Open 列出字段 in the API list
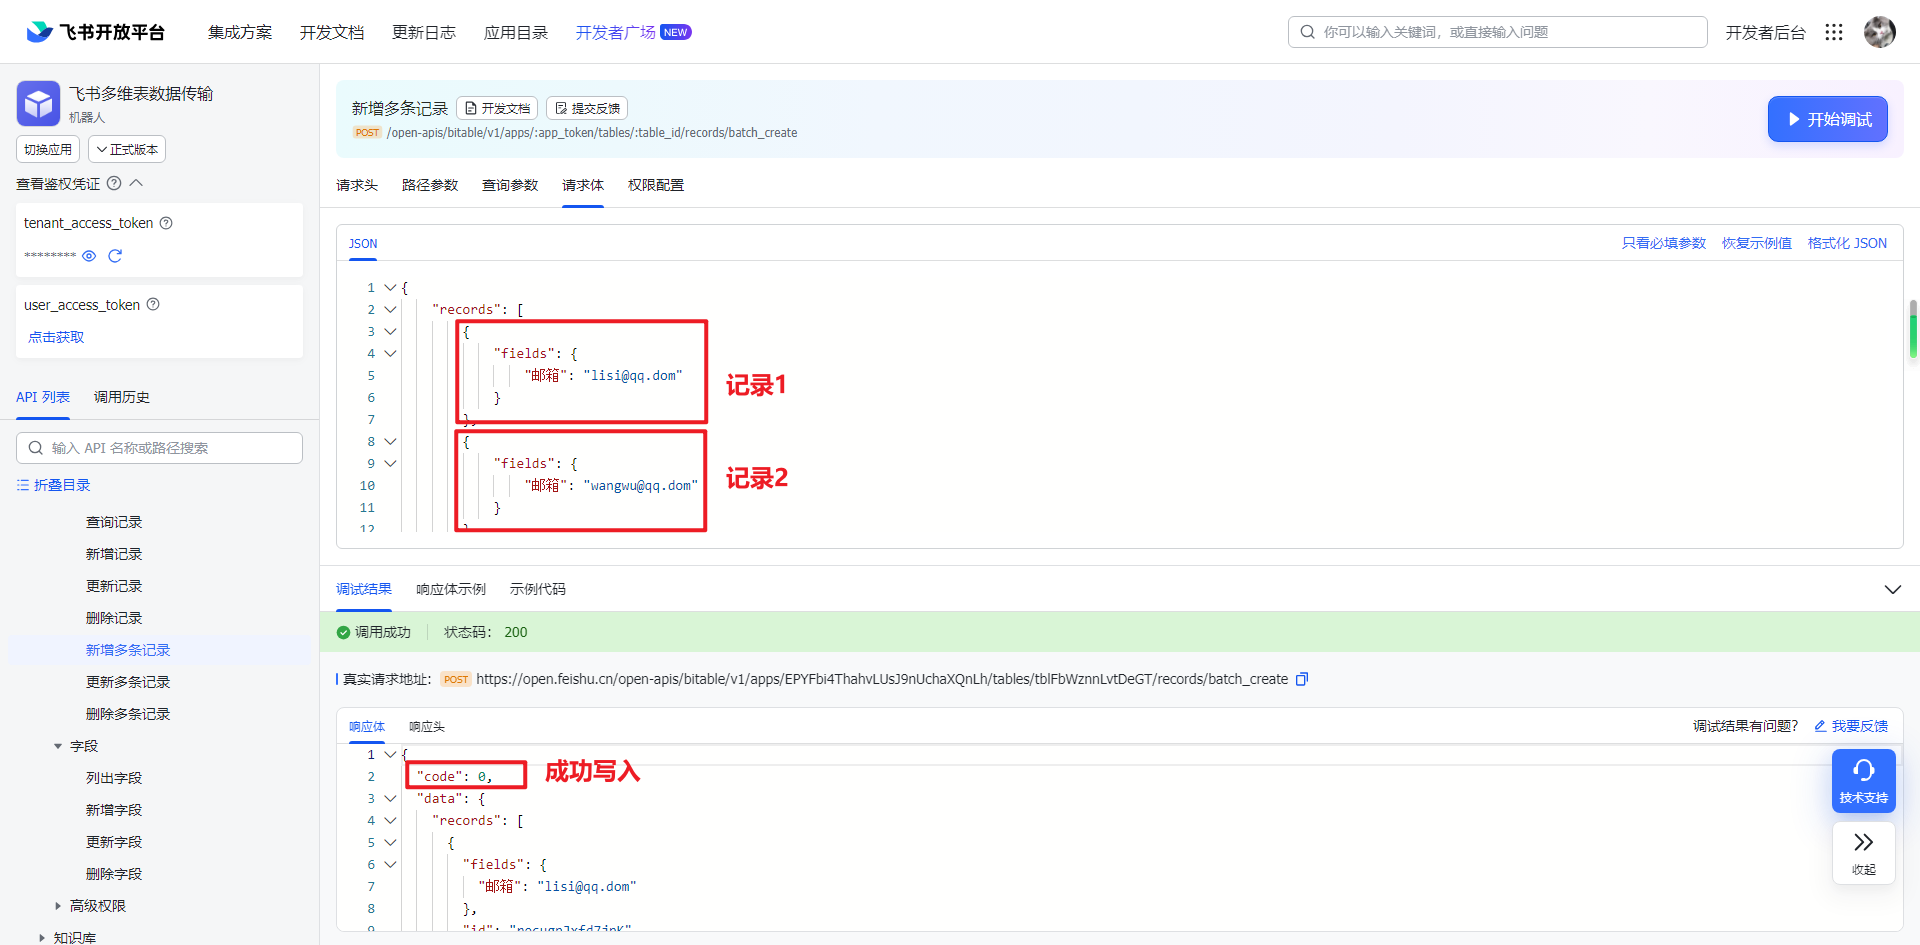The width and height of the screenshot is (1920, 945). [x=114, y=778]
